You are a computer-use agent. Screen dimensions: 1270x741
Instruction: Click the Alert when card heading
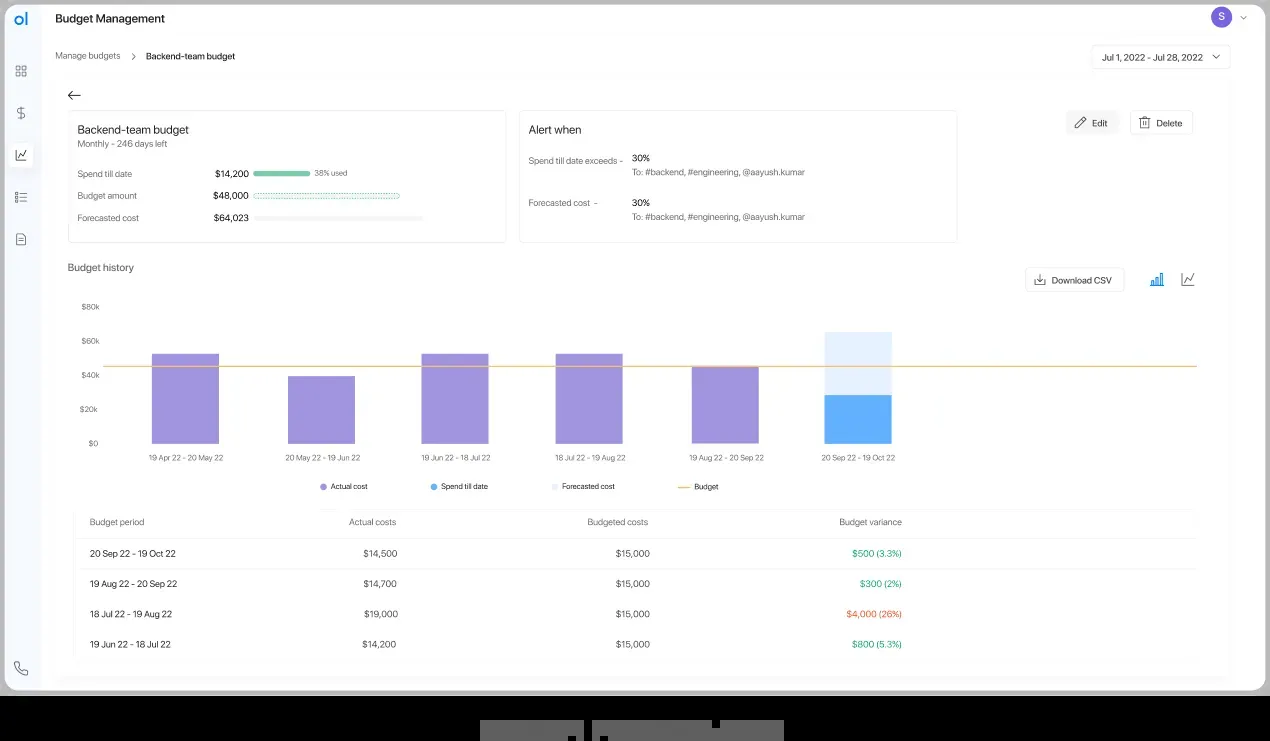[x=555, y=130]
